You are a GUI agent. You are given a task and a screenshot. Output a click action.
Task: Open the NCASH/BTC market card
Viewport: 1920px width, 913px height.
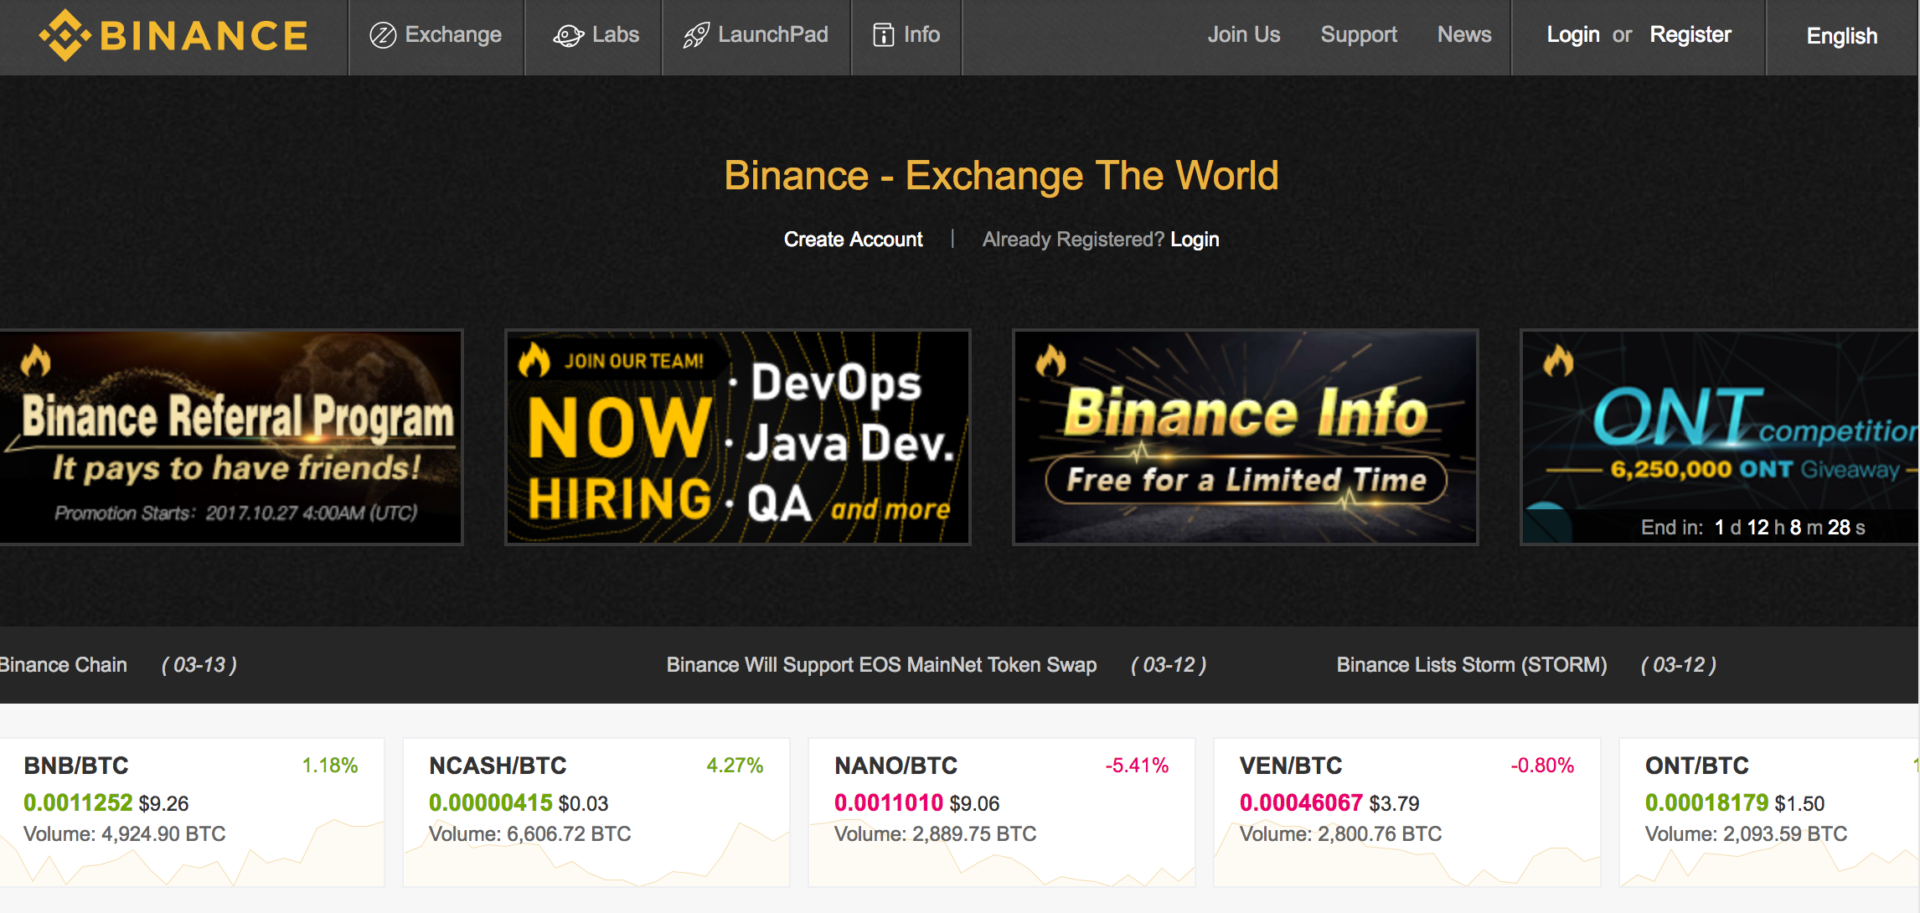pyautogui.click(x=596, y=812)
